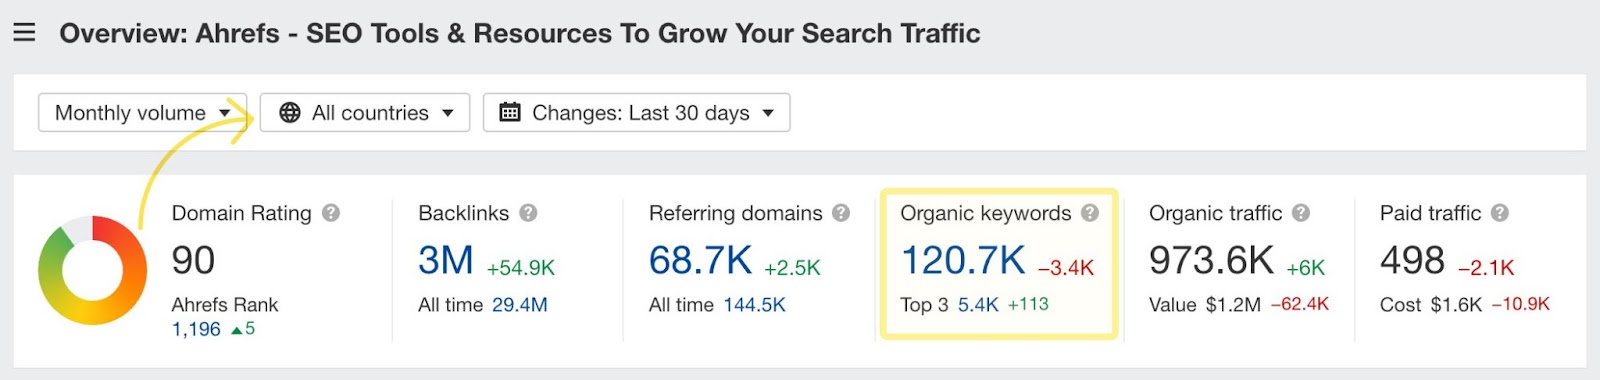This screenshot has height=380, width=1600.
Task: Click All time 29.4M backlinks link
Action: point(520,305)
